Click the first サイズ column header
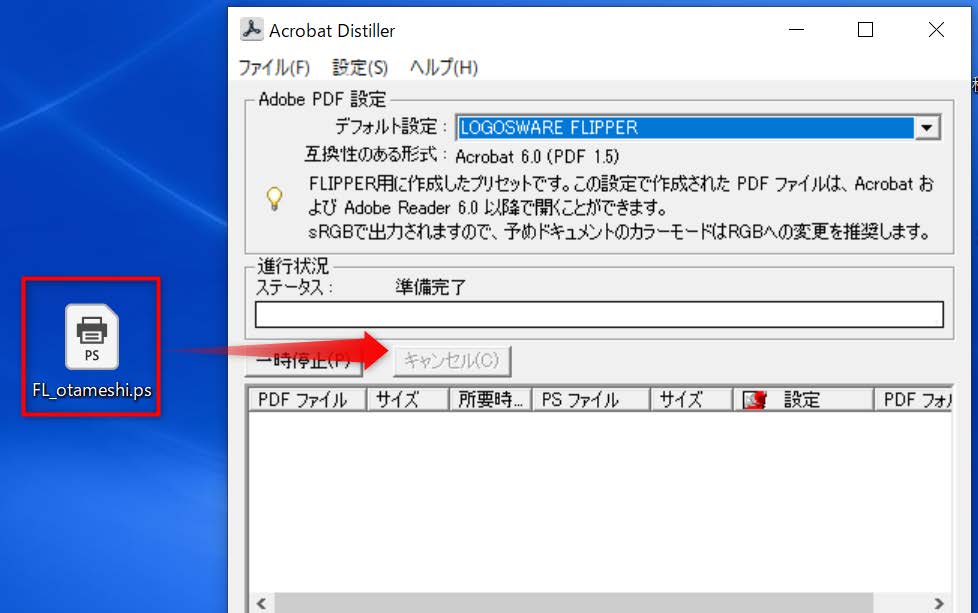Viewport: 978px width, 613px height. [408, 400]
